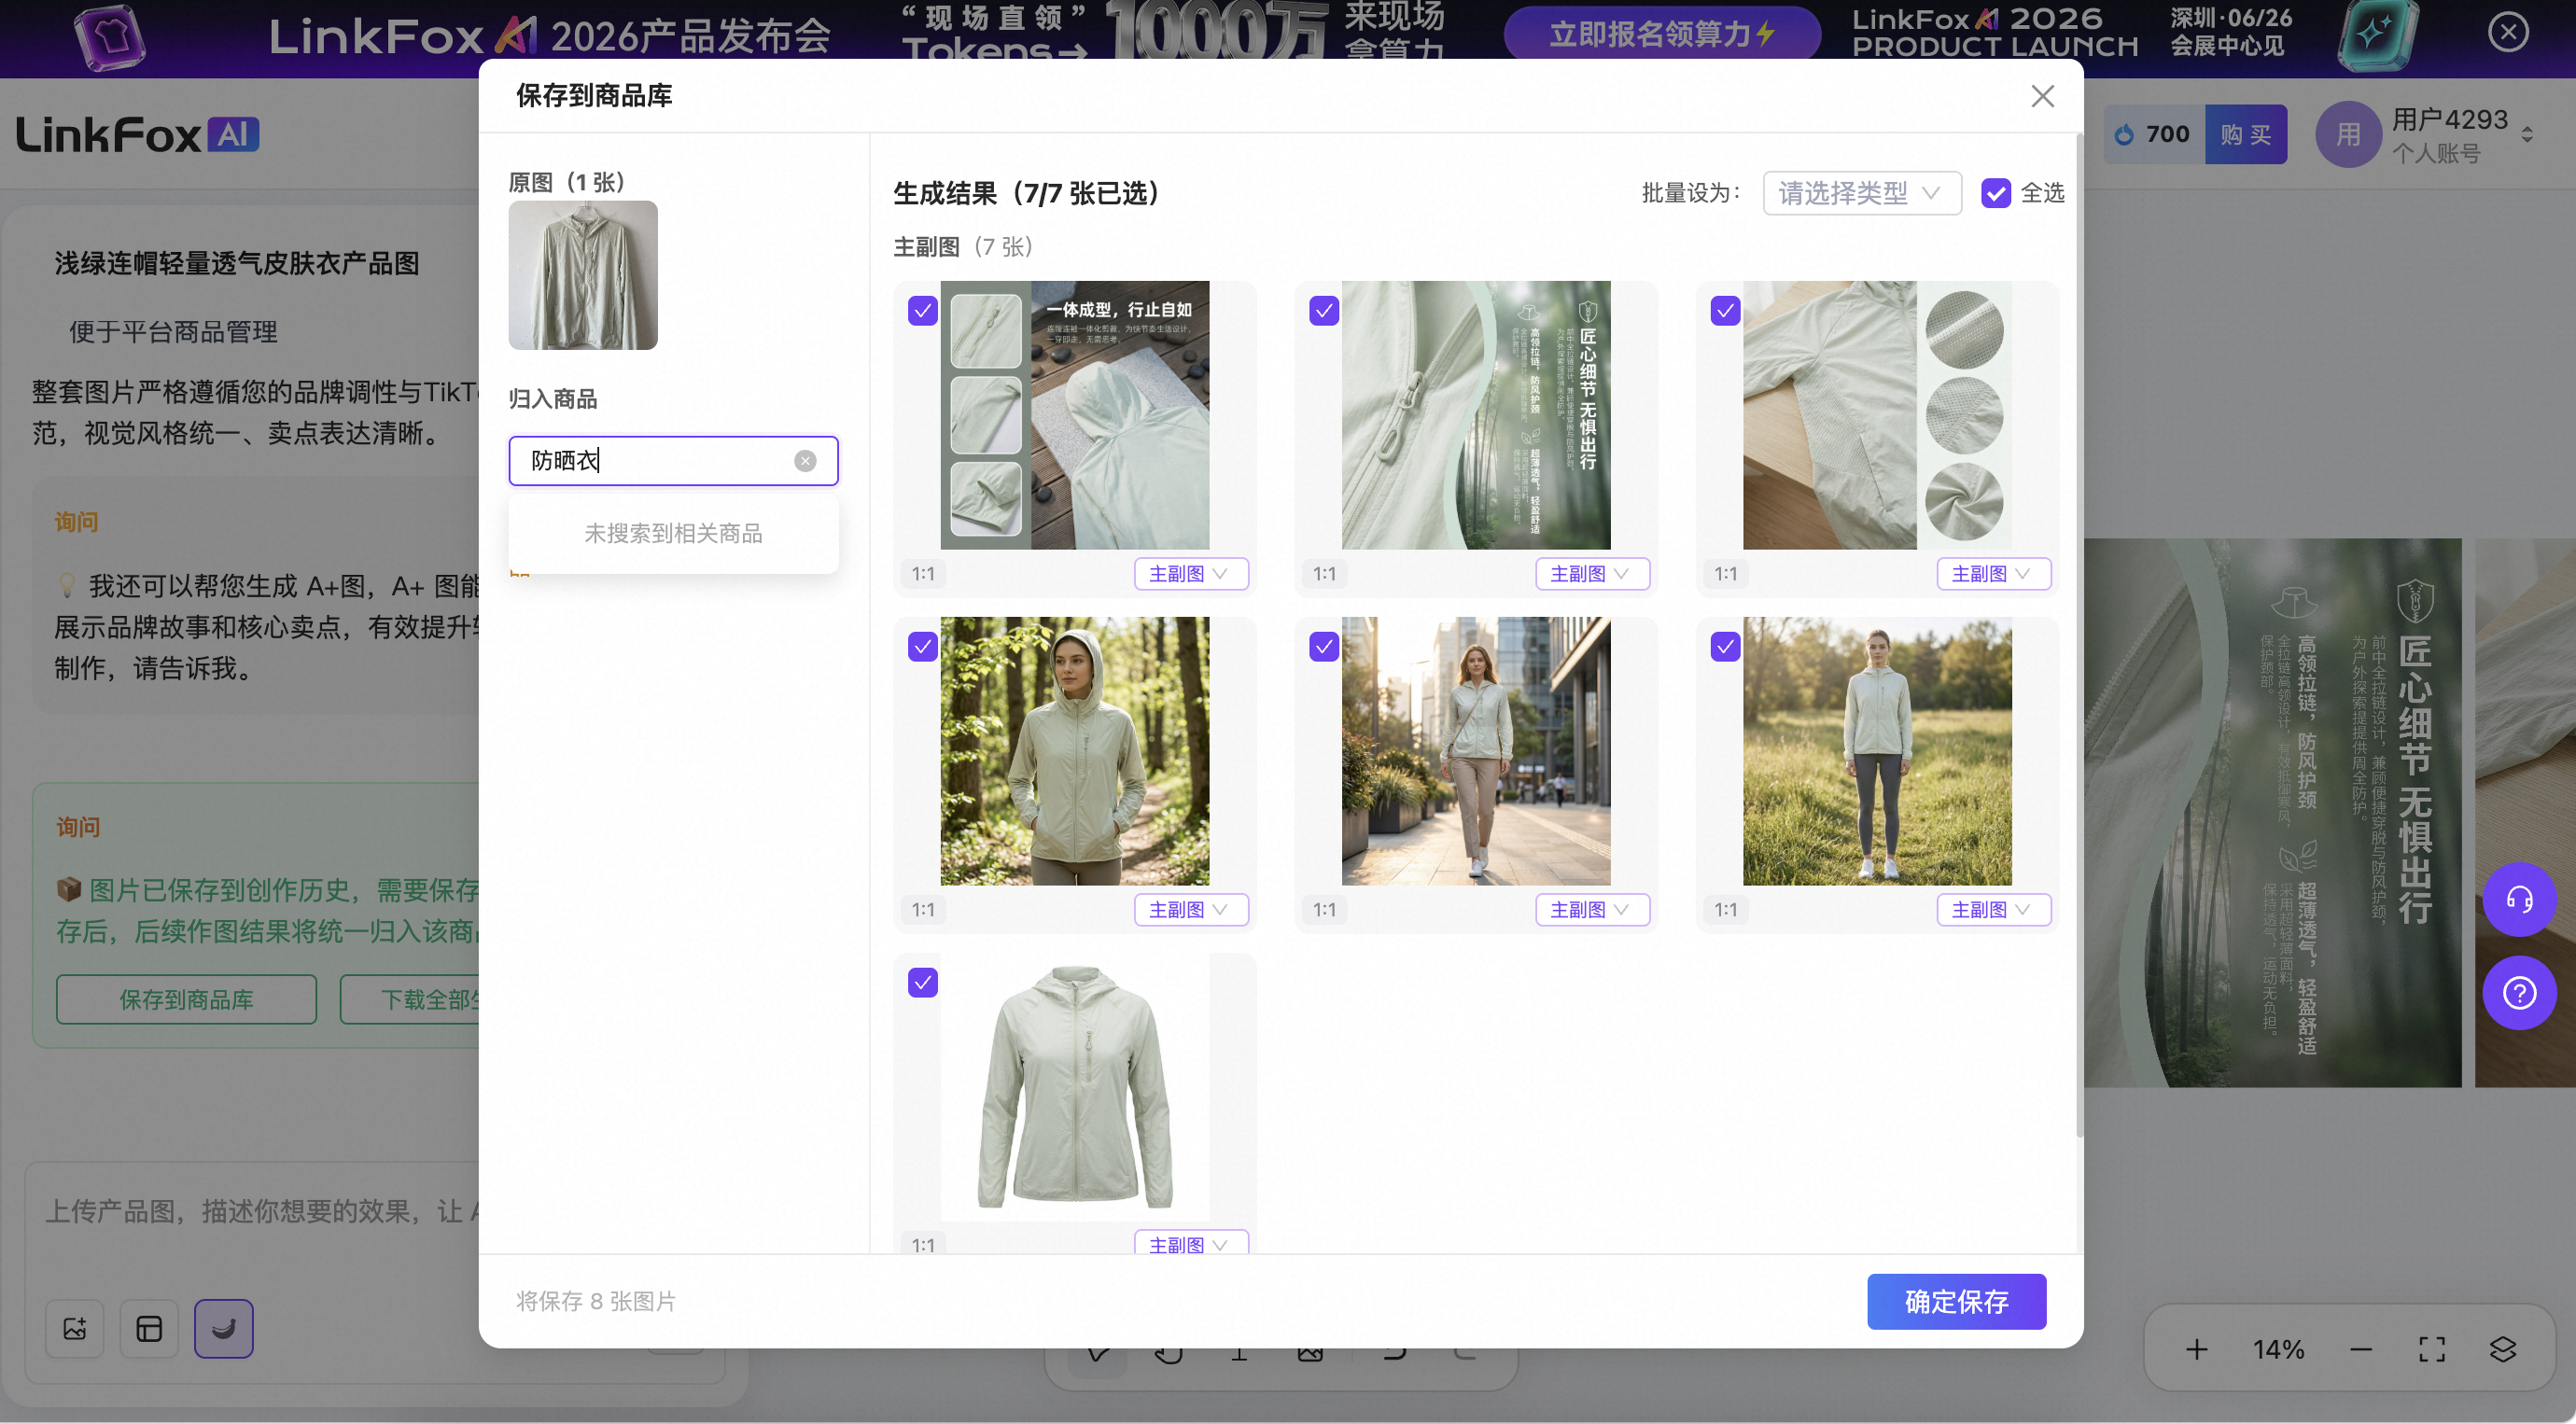Click 立即报名领算力 banner button

click(1661, 34)
